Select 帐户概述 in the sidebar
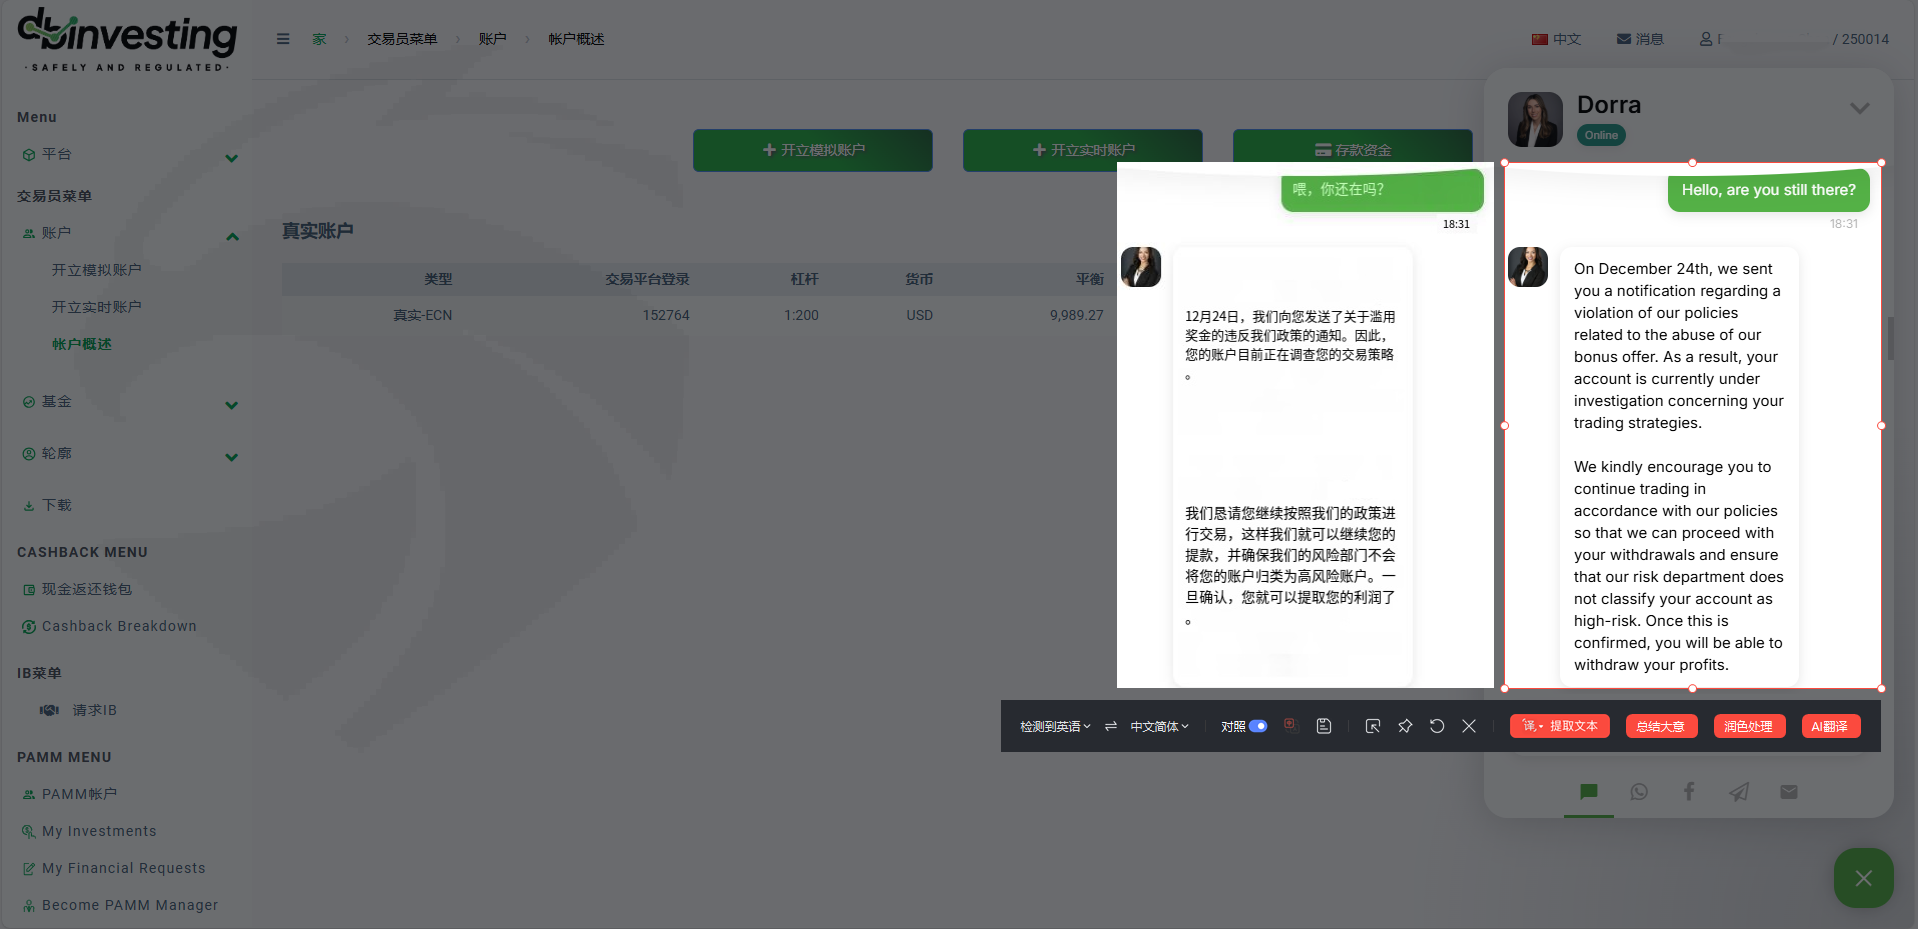 tap(82, 344)
